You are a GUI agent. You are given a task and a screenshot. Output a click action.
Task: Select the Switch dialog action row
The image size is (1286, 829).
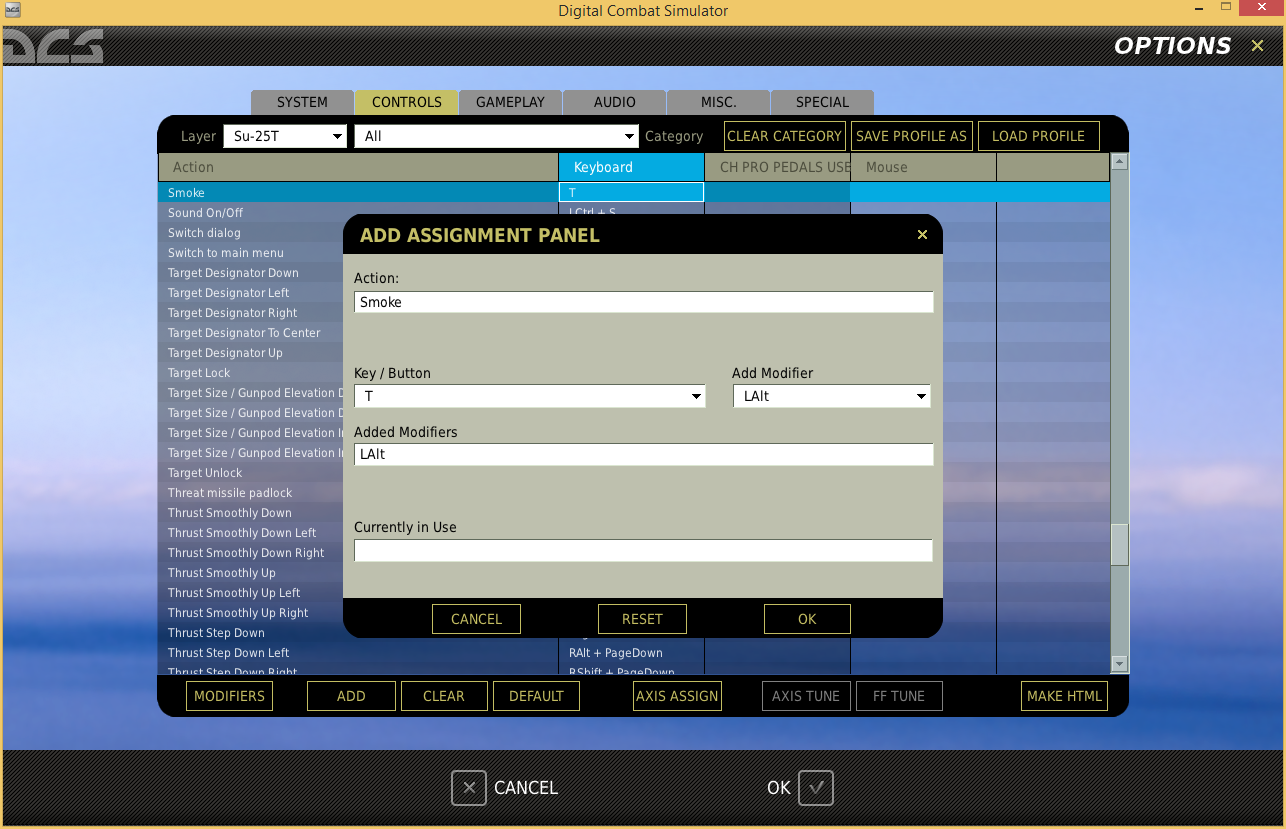(250, 233)
